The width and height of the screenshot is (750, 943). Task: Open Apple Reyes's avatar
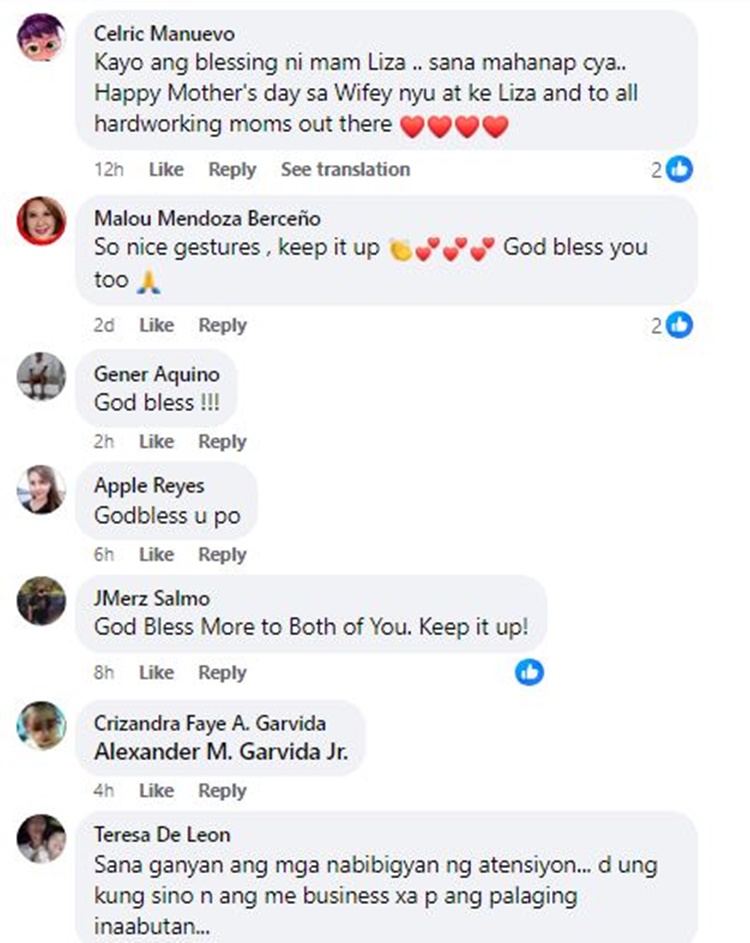point(41,489)
